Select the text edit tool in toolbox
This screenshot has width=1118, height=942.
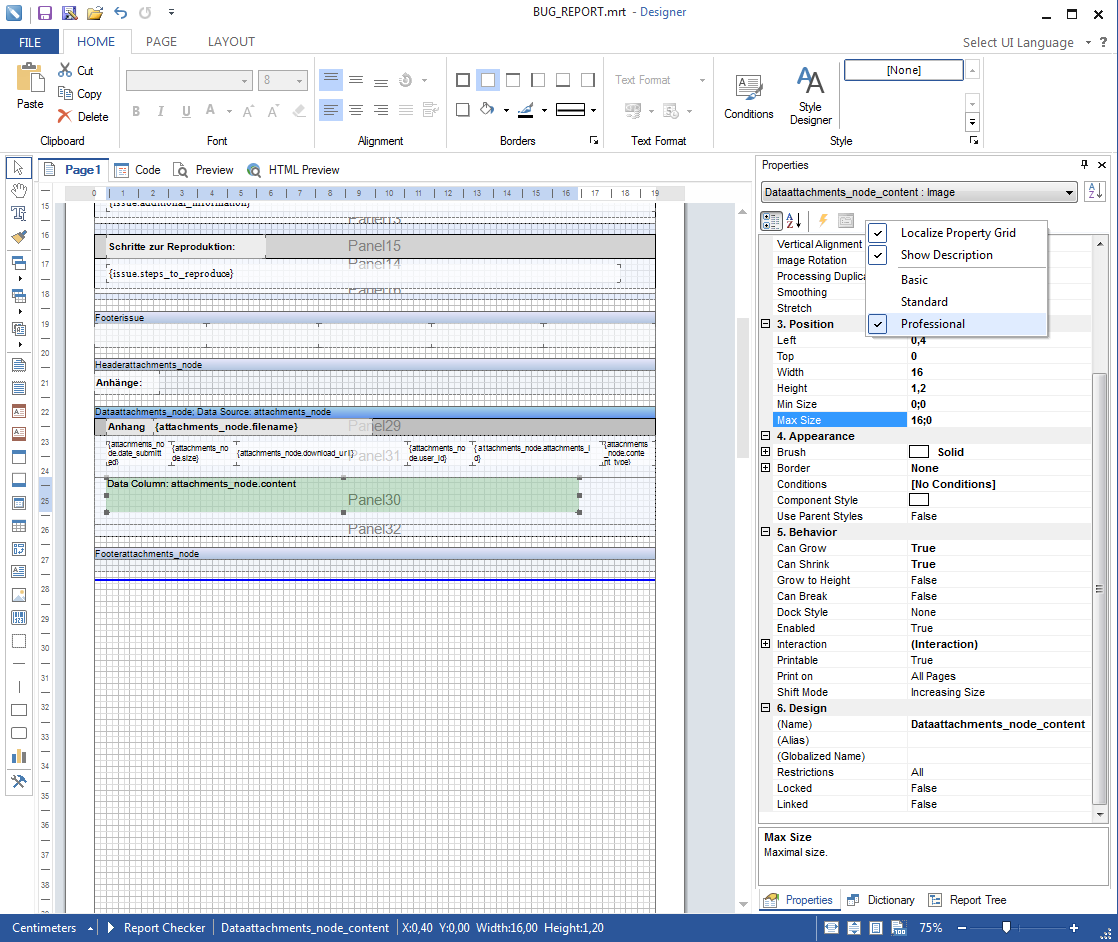(x=19, y=213)
